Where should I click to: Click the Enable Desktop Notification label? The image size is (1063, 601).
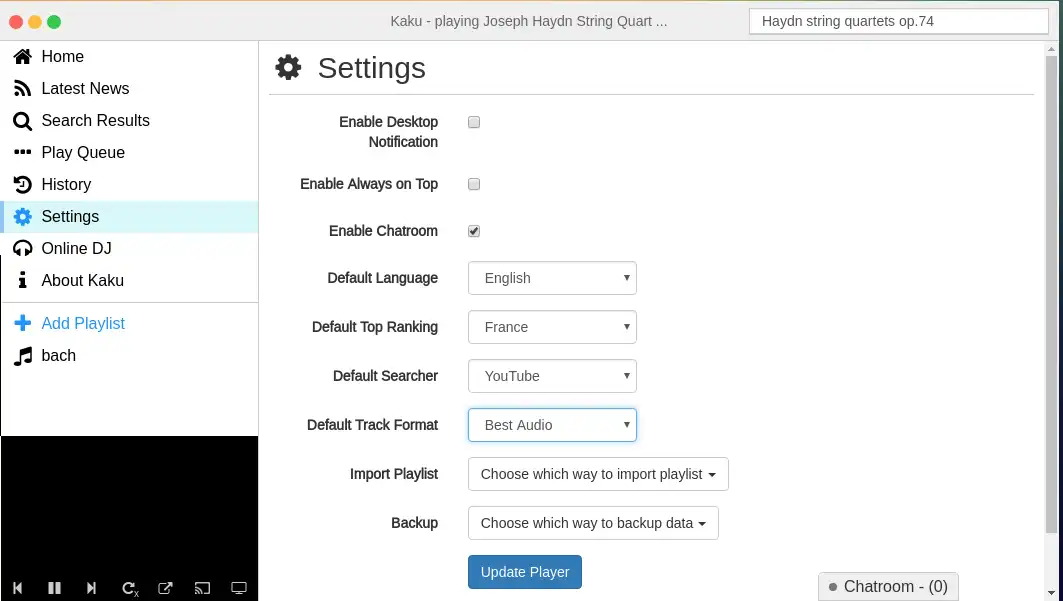pos(388,132)
